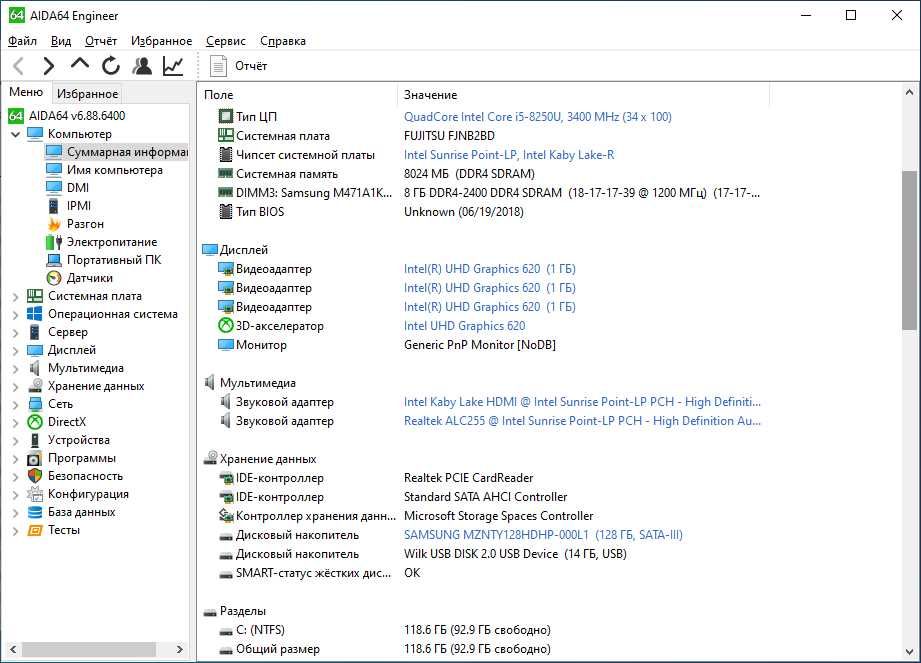Click the Дисплей section header icon
921x663 pixels.
pos(210,250)
